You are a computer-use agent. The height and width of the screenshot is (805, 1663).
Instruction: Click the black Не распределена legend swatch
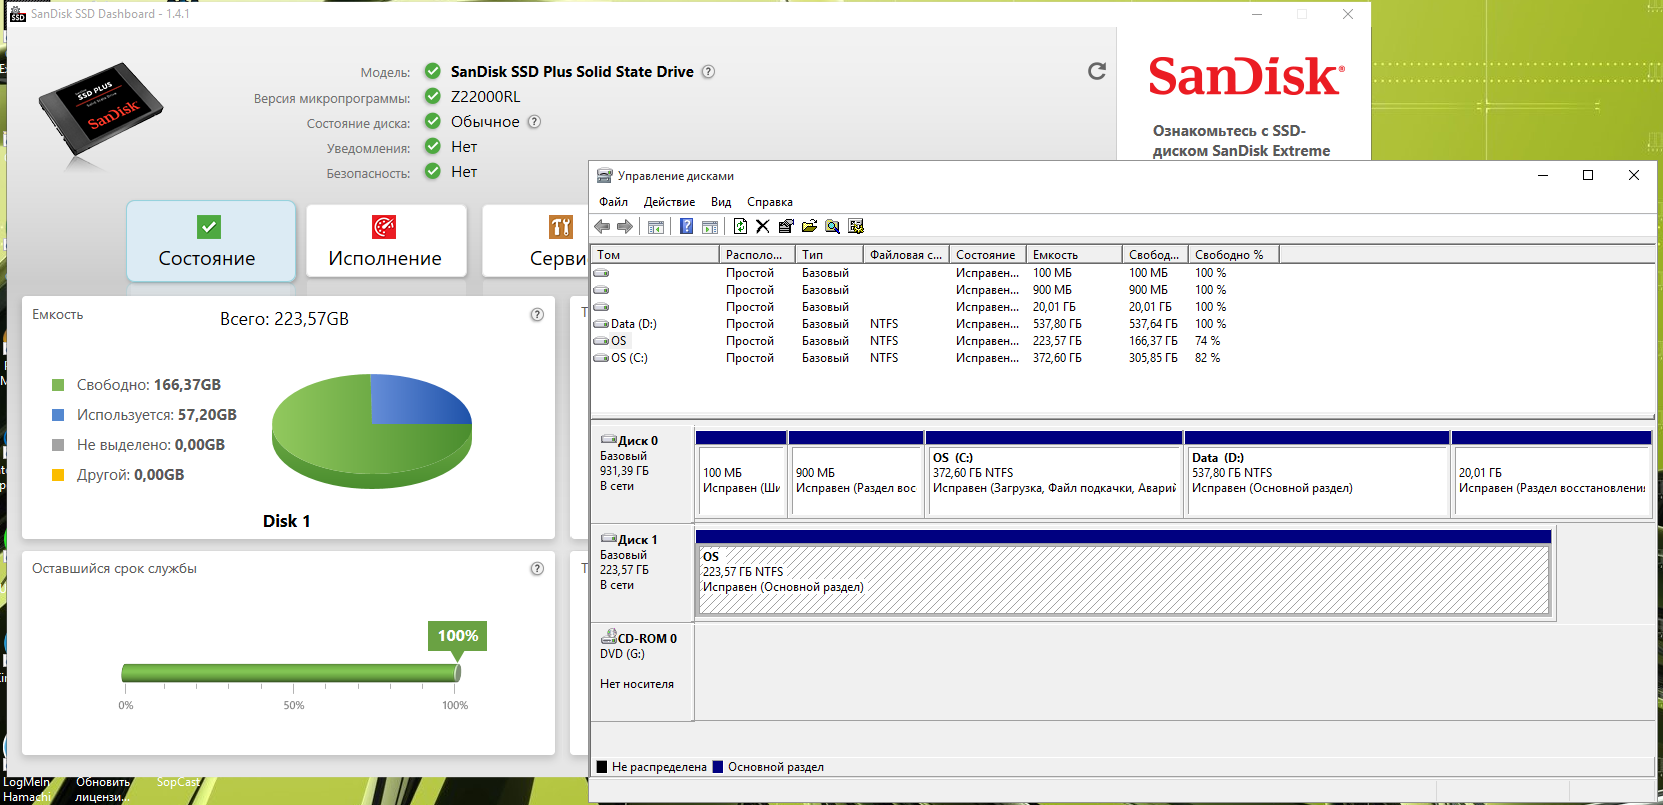tap(602, 767)
